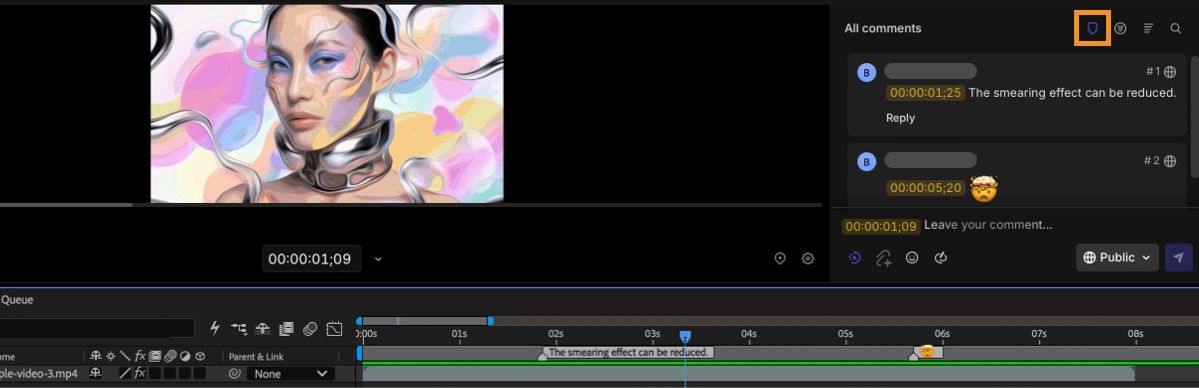This screenshot has height=388, width=1199.
Task: Click the 3D Layer cube column icon
Action: (200, 356)
